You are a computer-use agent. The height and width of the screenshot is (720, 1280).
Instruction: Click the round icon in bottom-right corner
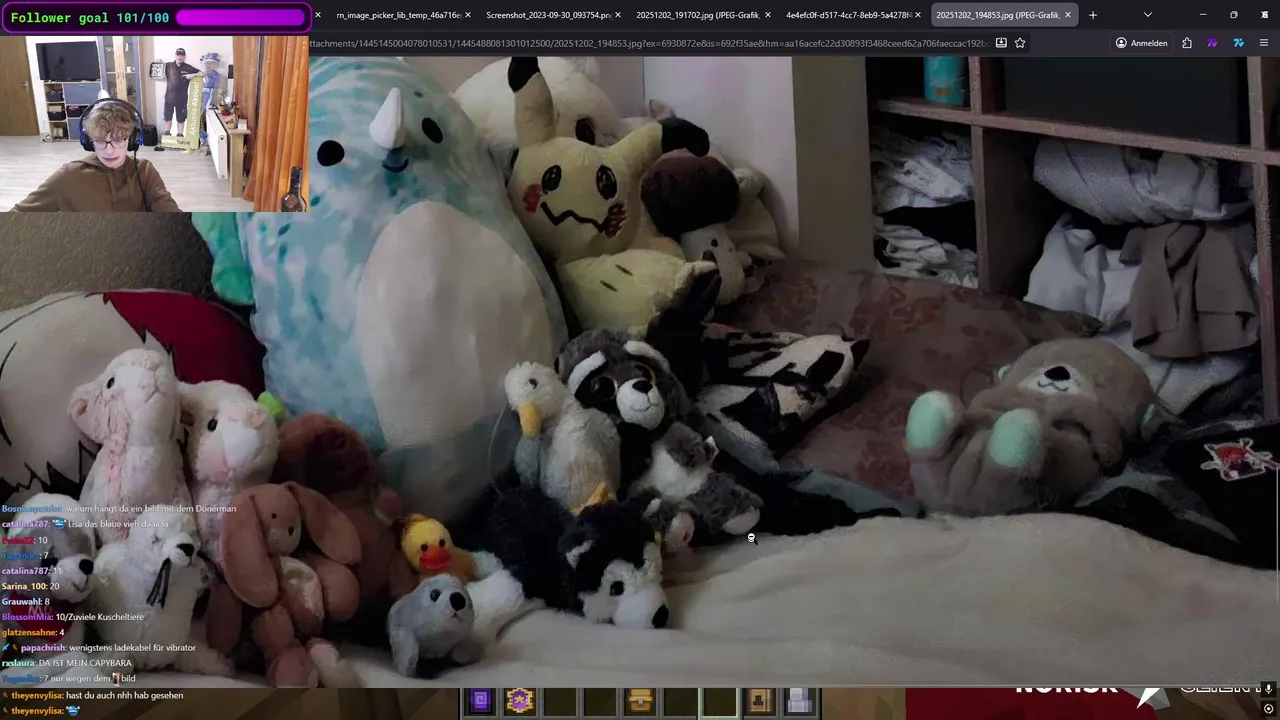coord(1268,709)
